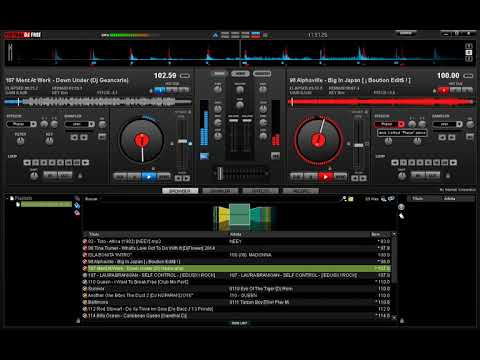Screen dimensions: 480x360
Task: Click the left channel gain knob in mixer
Action: coord(217,89)
